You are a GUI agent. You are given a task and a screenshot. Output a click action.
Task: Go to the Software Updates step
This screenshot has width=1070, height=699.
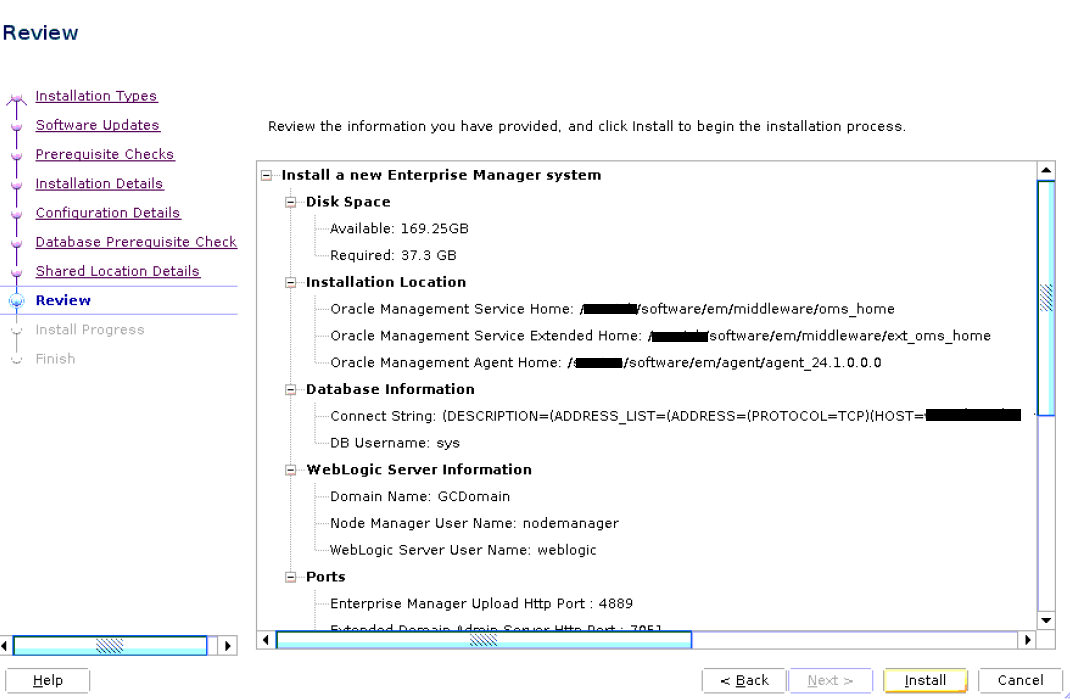[98, 126]
